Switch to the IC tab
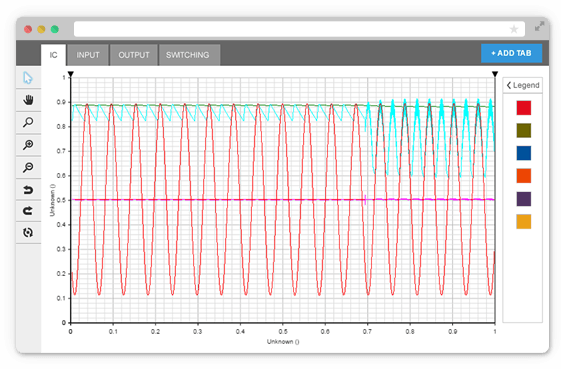The image size is (561, 369). (x=53, y=55)
